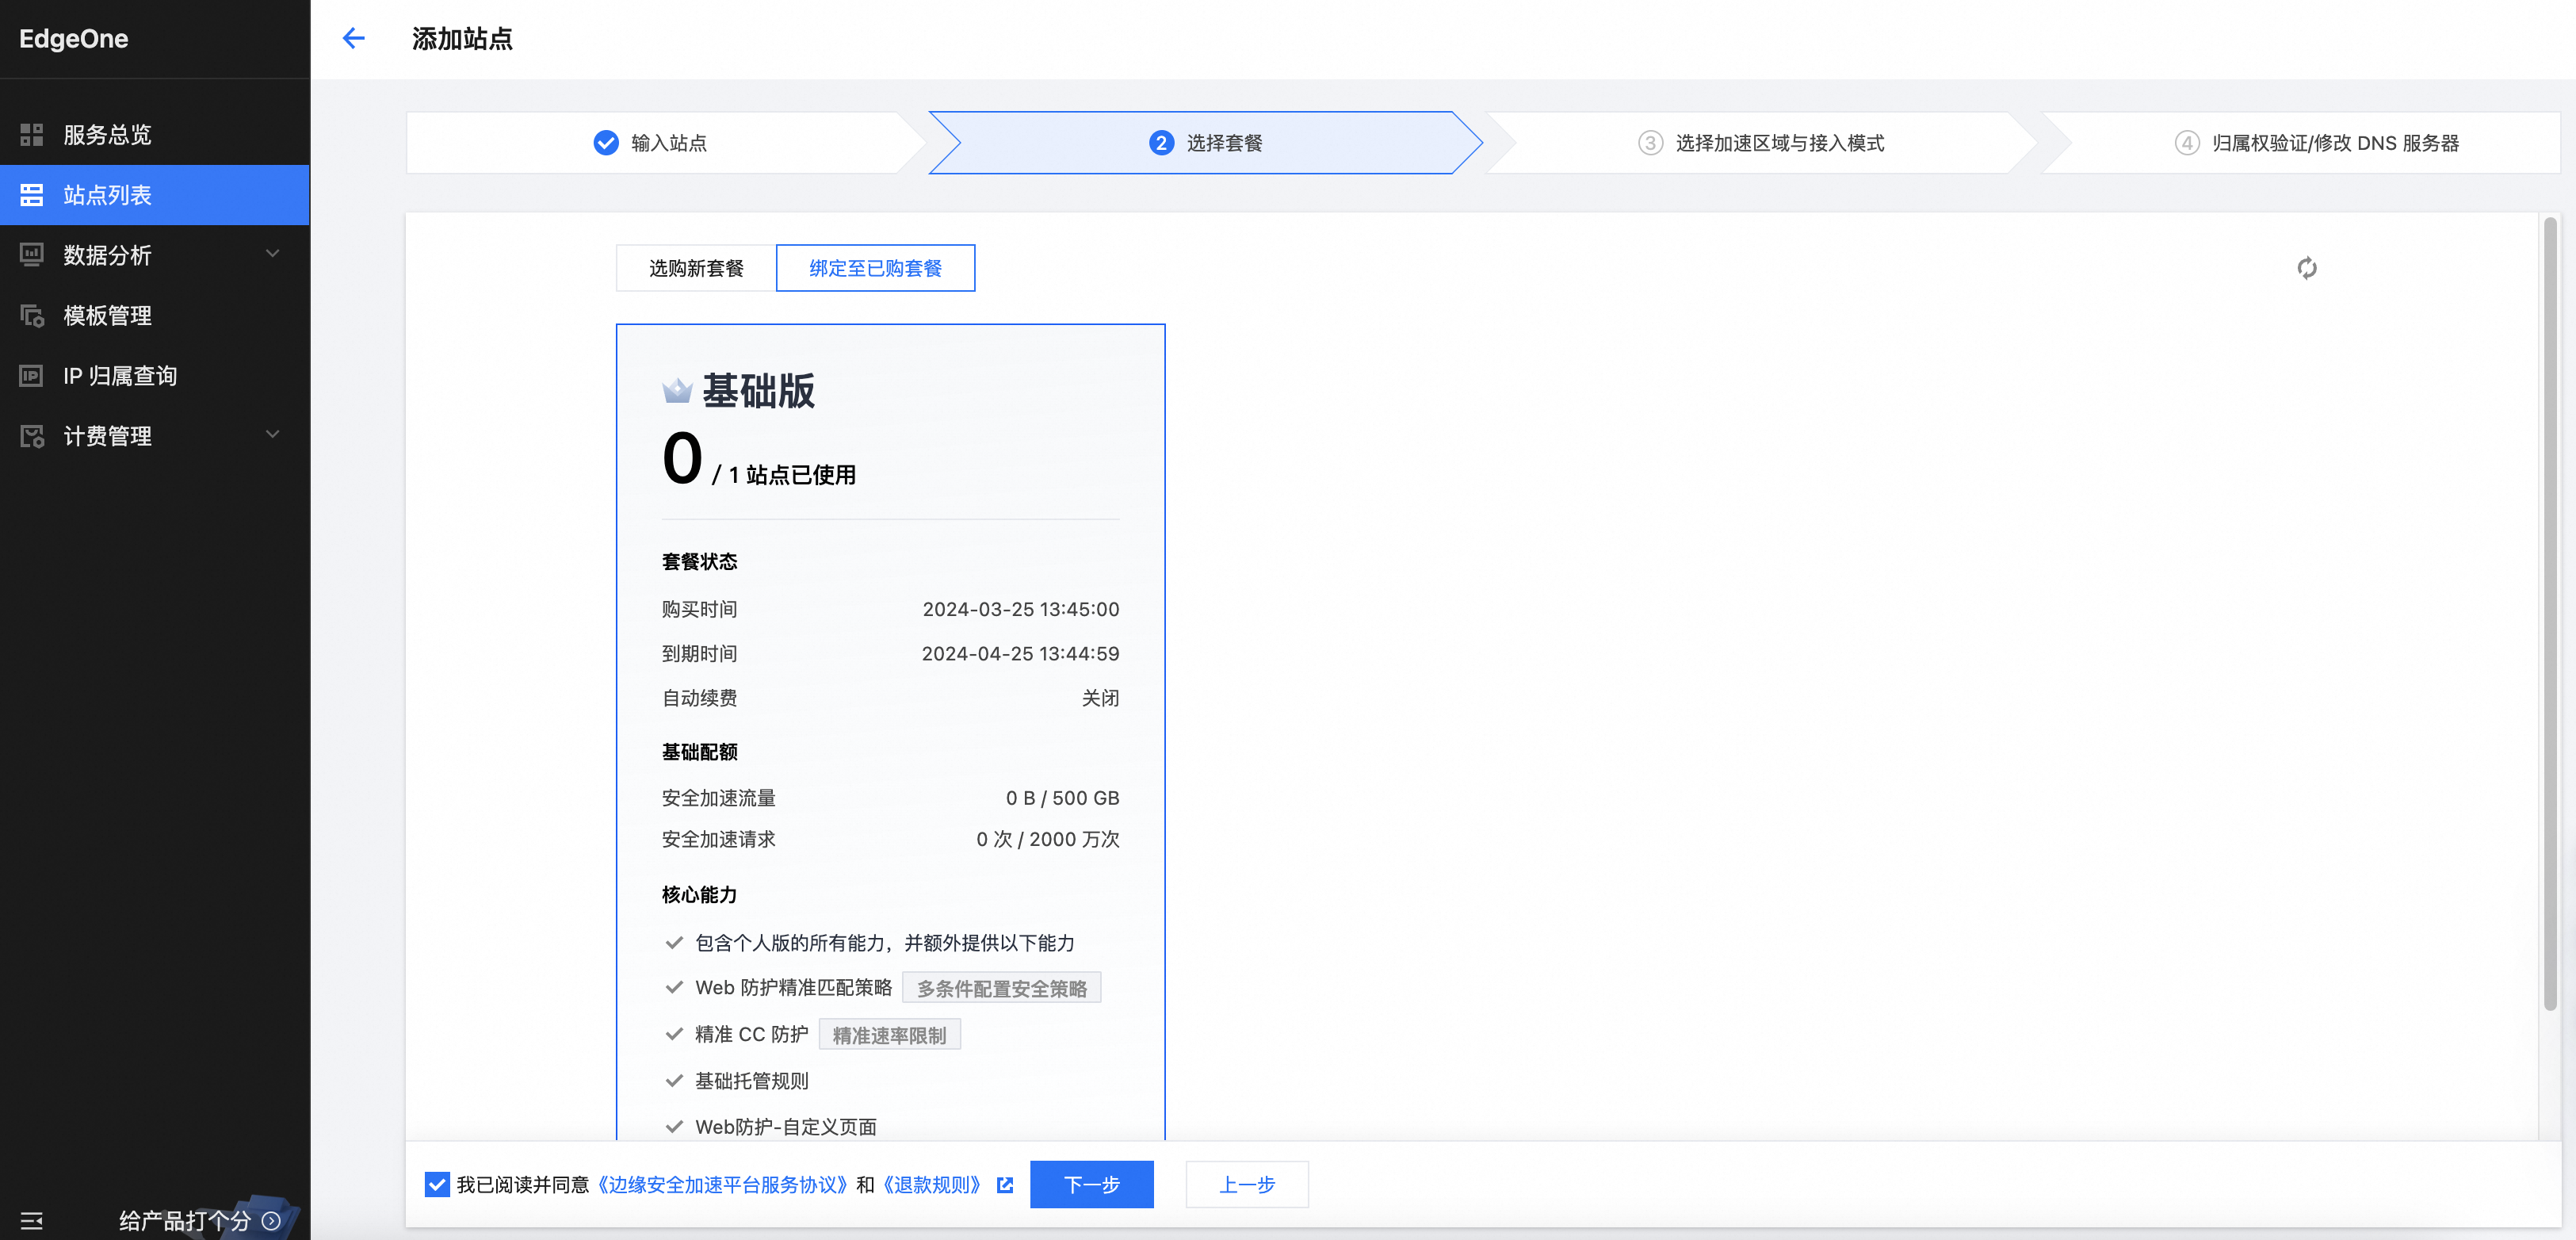2576x1240 pixels.
Task: Click the IP 归属查询 icon
Action: point(32,375)
